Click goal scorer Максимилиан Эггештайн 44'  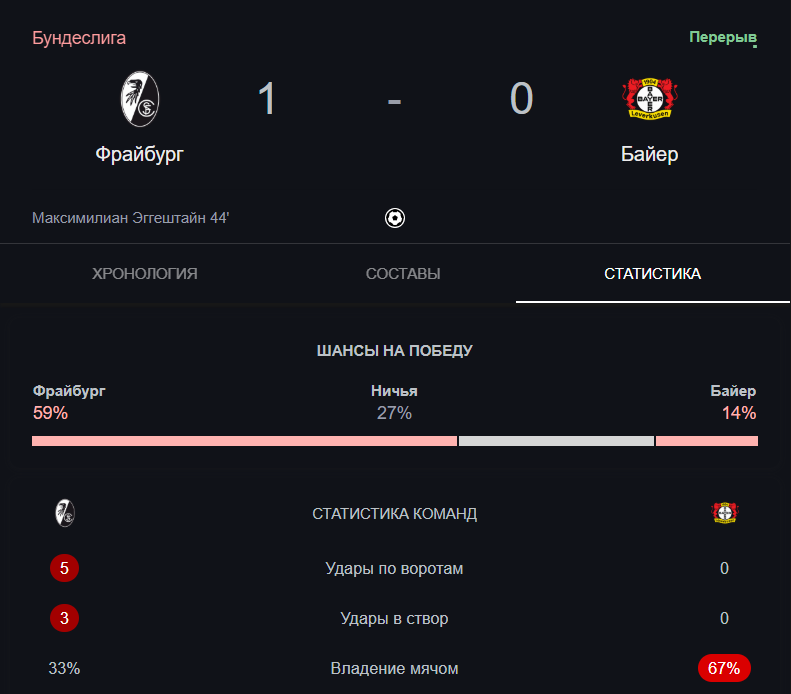[131, 217]
